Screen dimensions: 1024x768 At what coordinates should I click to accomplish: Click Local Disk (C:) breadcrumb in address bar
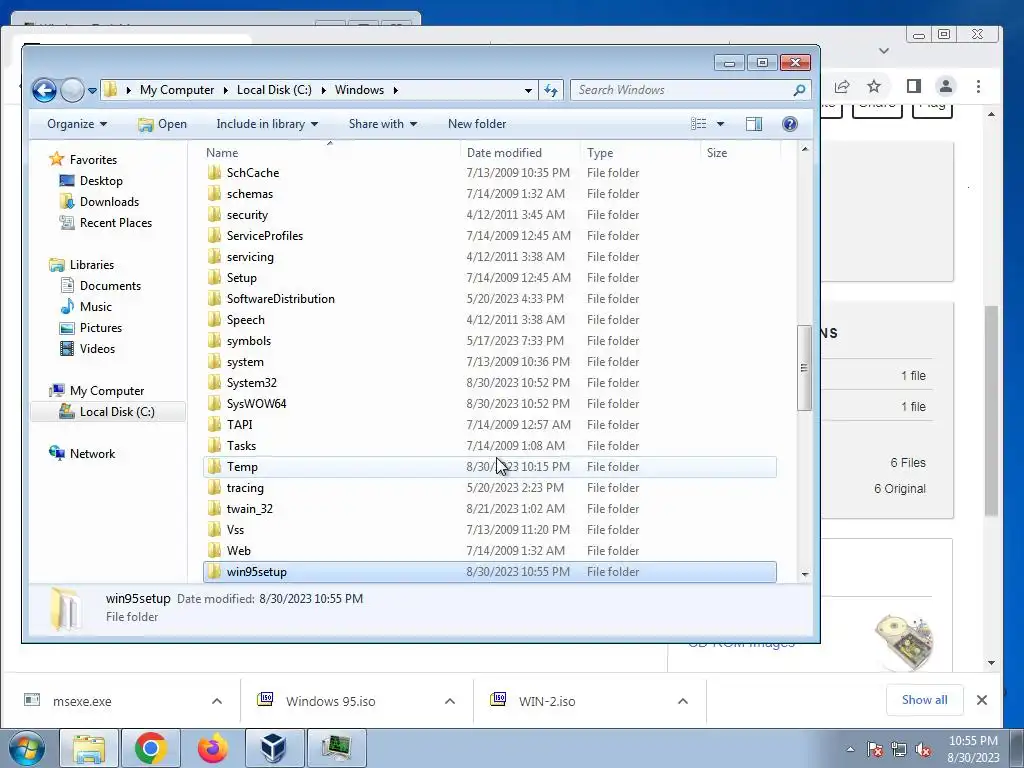(274, 90)
